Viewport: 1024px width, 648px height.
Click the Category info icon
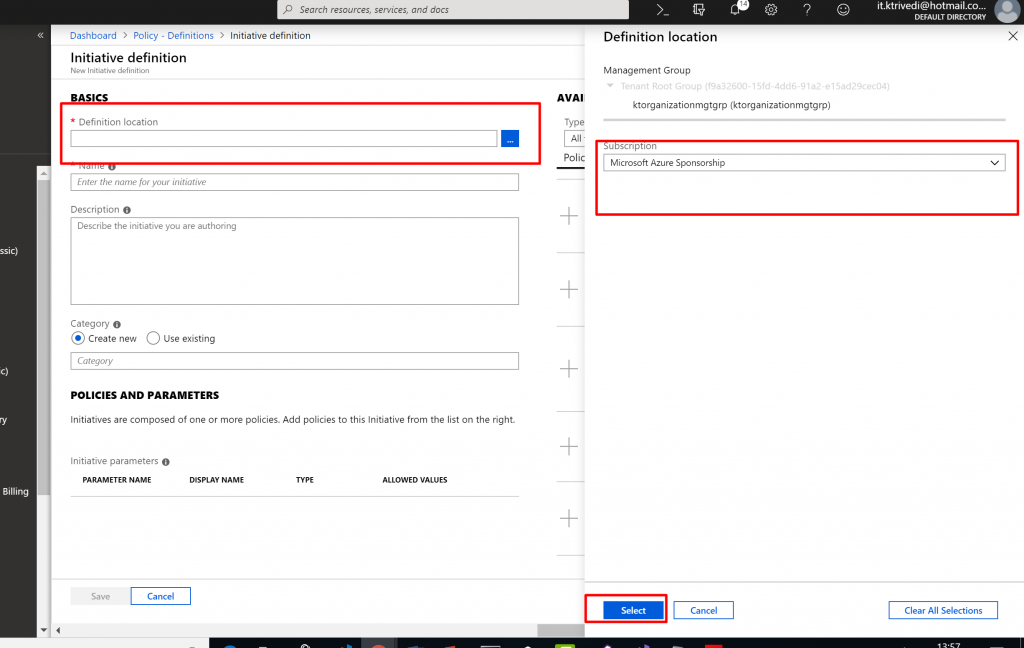(117, 324)
